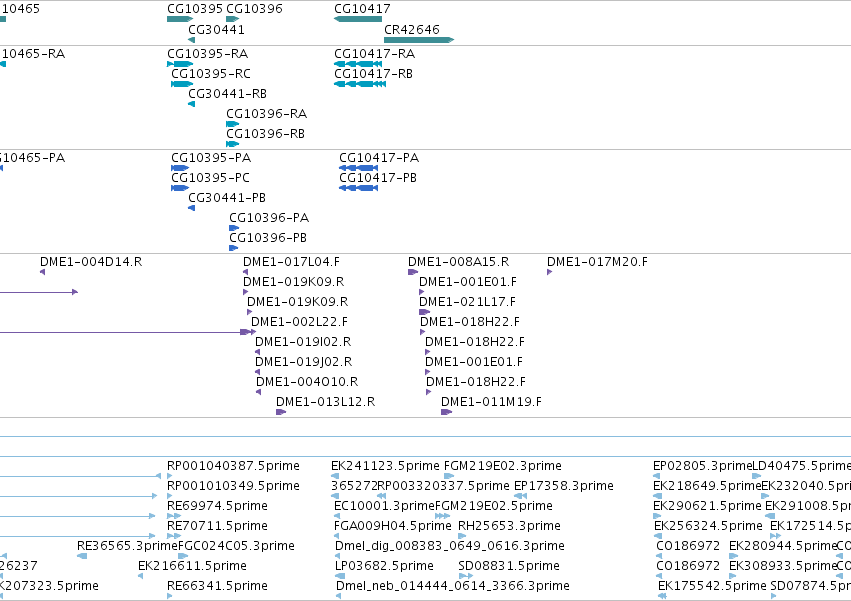Click transcript CG30441-RB label
This screenshot has height=601, width=851.
point(227,94)
